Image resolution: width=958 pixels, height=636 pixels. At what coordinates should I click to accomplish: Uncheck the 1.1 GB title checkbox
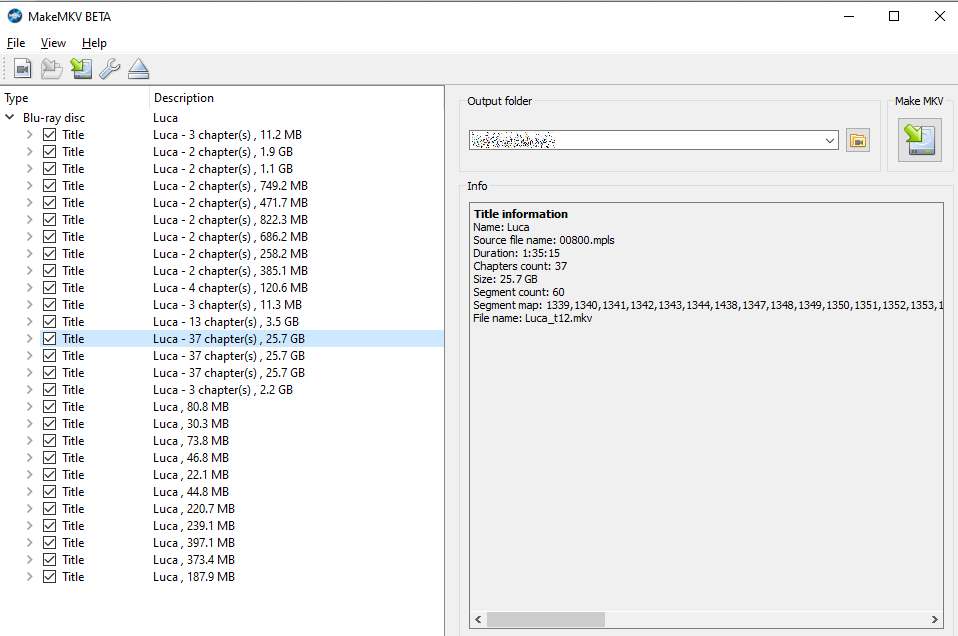point(49,169)
